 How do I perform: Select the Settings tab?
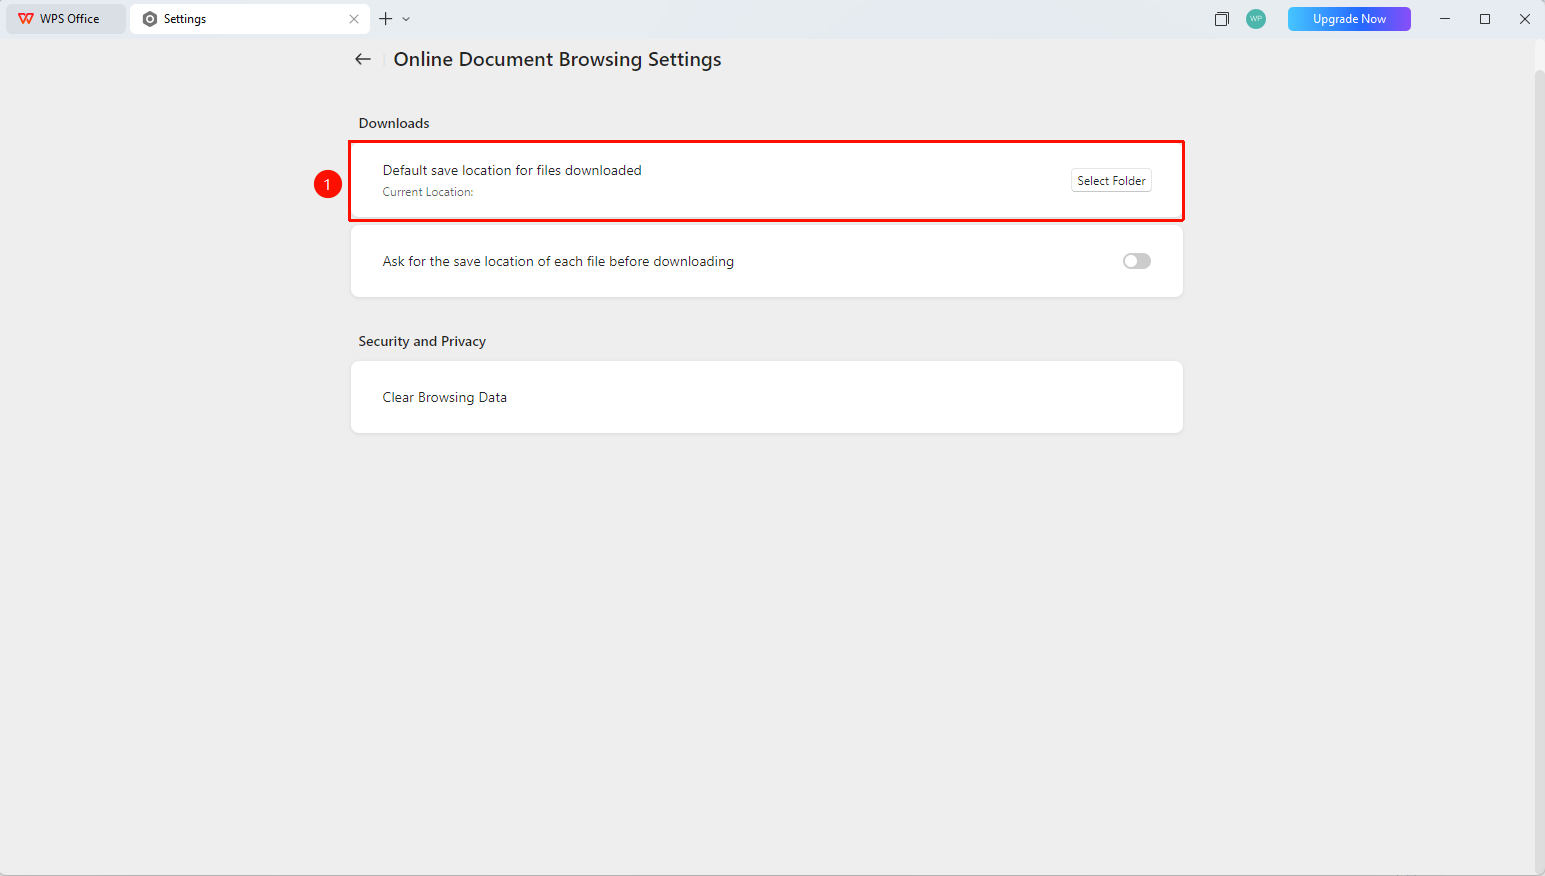[250, 19]
